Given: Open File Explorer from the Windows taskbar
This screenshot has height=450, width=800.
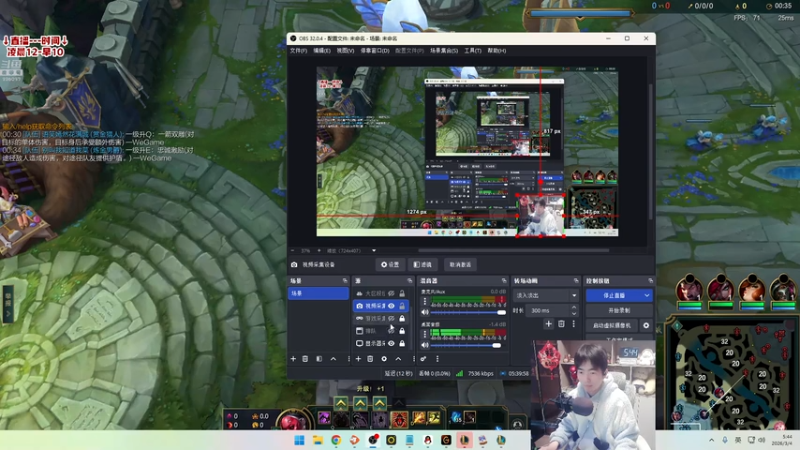Looking at the screenshot, I should pos(318,440).
